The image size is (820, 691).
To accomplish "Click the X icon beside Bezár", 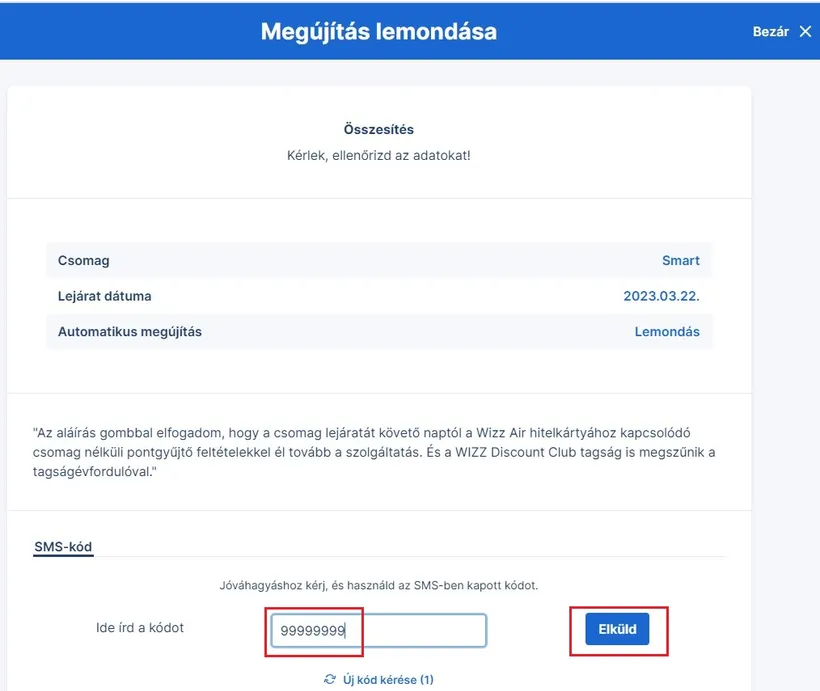I will point(806,32).
